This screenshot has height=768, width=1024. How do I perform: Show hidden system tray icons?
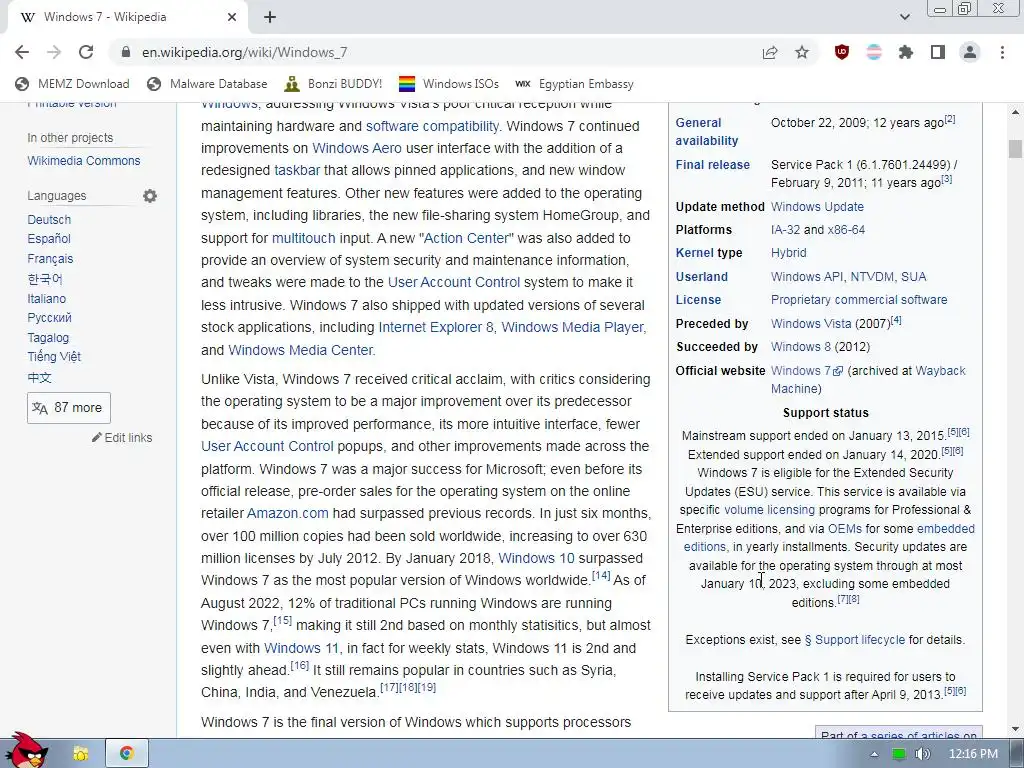point(874,754)
